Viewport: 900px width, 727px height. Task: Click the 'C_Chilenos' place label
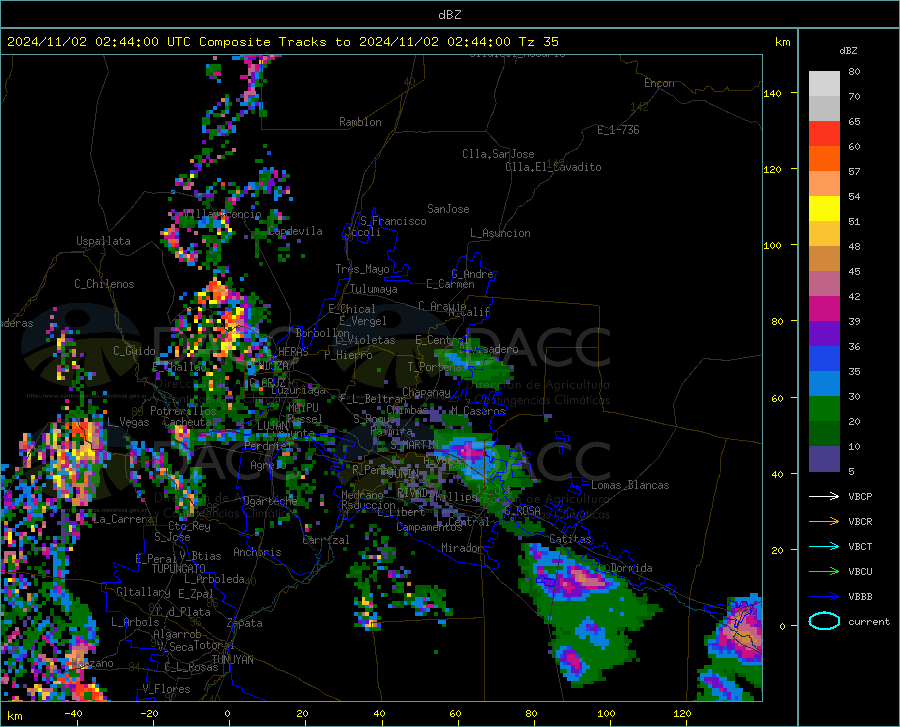point(104,284)
